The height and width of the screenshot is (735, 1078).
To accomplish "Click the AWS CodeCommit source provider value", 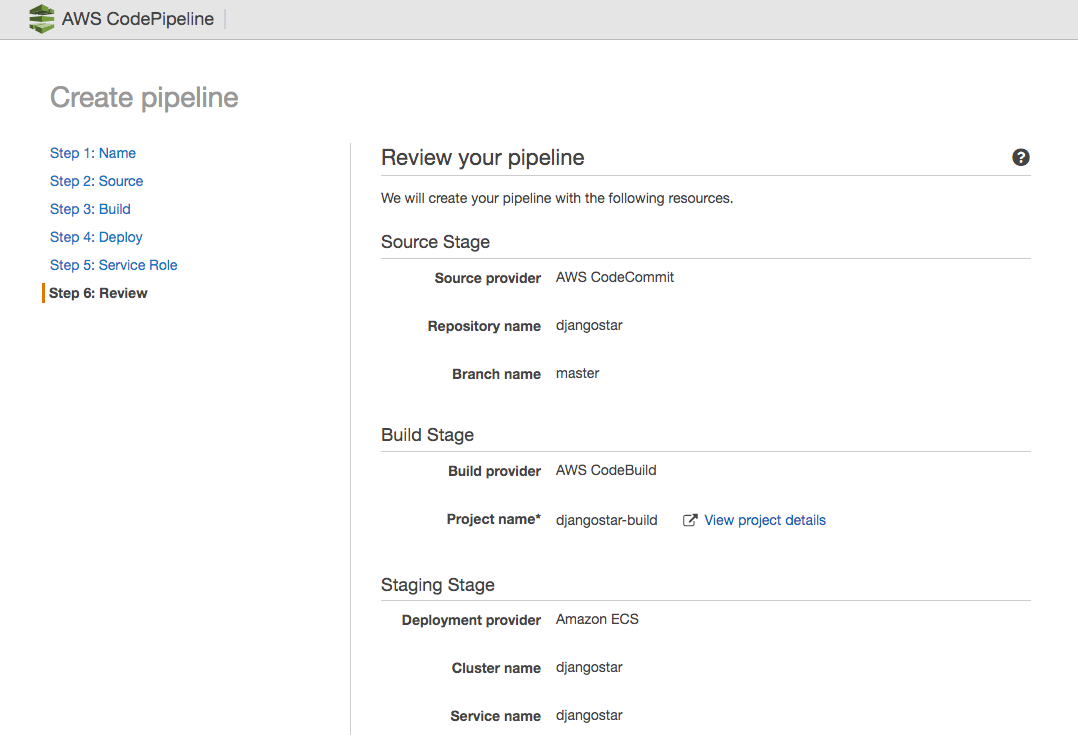I will [615, 277].
